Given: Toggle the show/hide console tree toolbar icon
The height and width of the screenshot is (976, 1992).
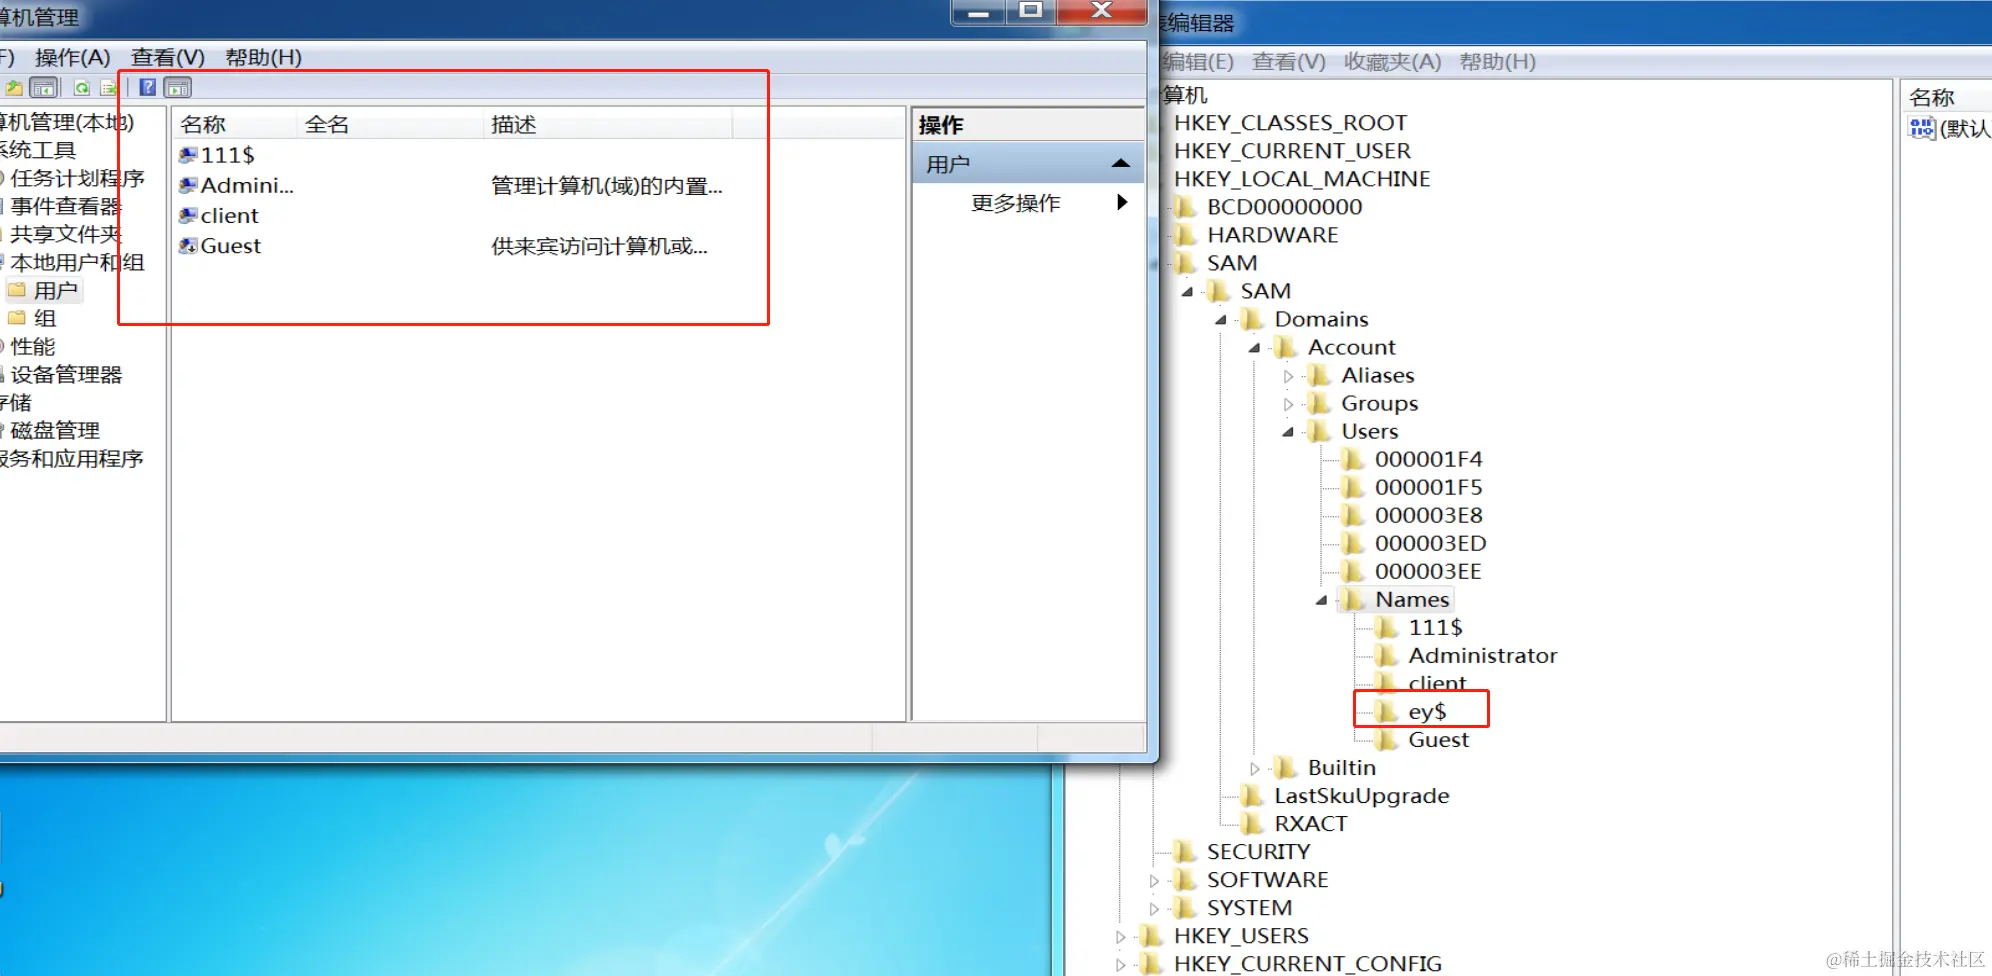Looking at the screenshot, I should (43, 88).
